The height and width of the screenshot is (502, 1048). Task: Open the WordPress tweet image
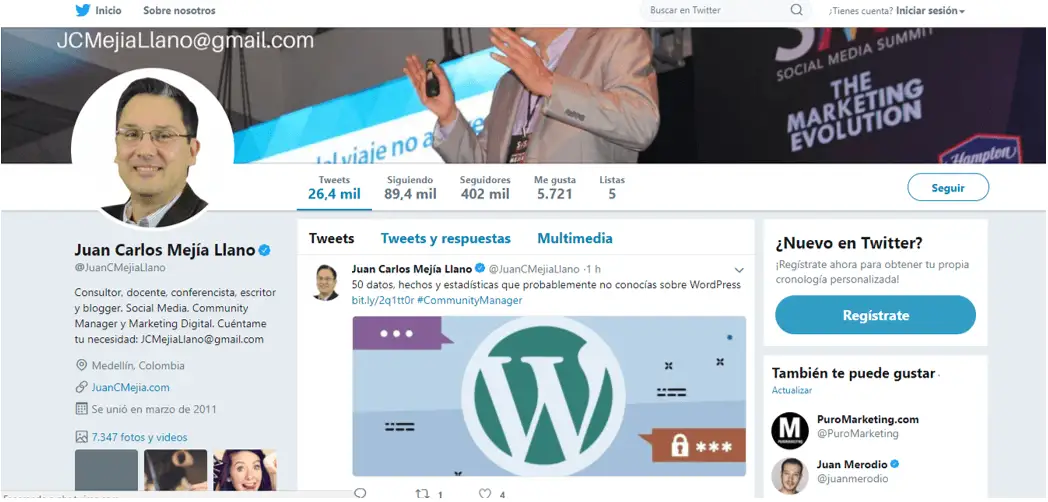[549, 396]
